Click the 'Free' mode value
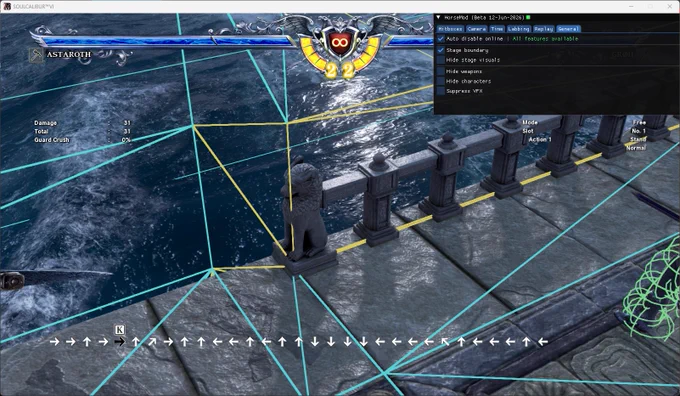 tap(639, 123)
